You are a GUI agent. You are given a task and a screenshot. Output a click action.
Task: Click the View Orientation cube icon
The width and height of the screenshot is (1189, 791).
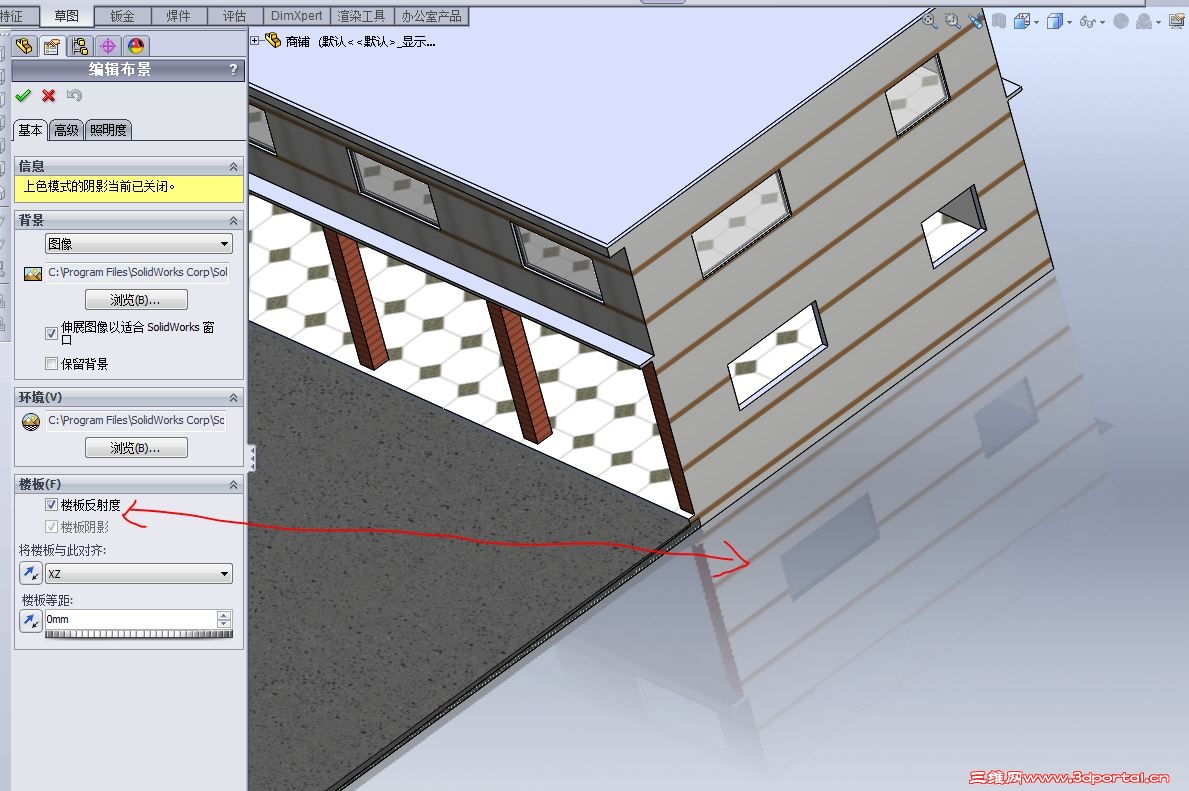click(x=1021, y=21)
